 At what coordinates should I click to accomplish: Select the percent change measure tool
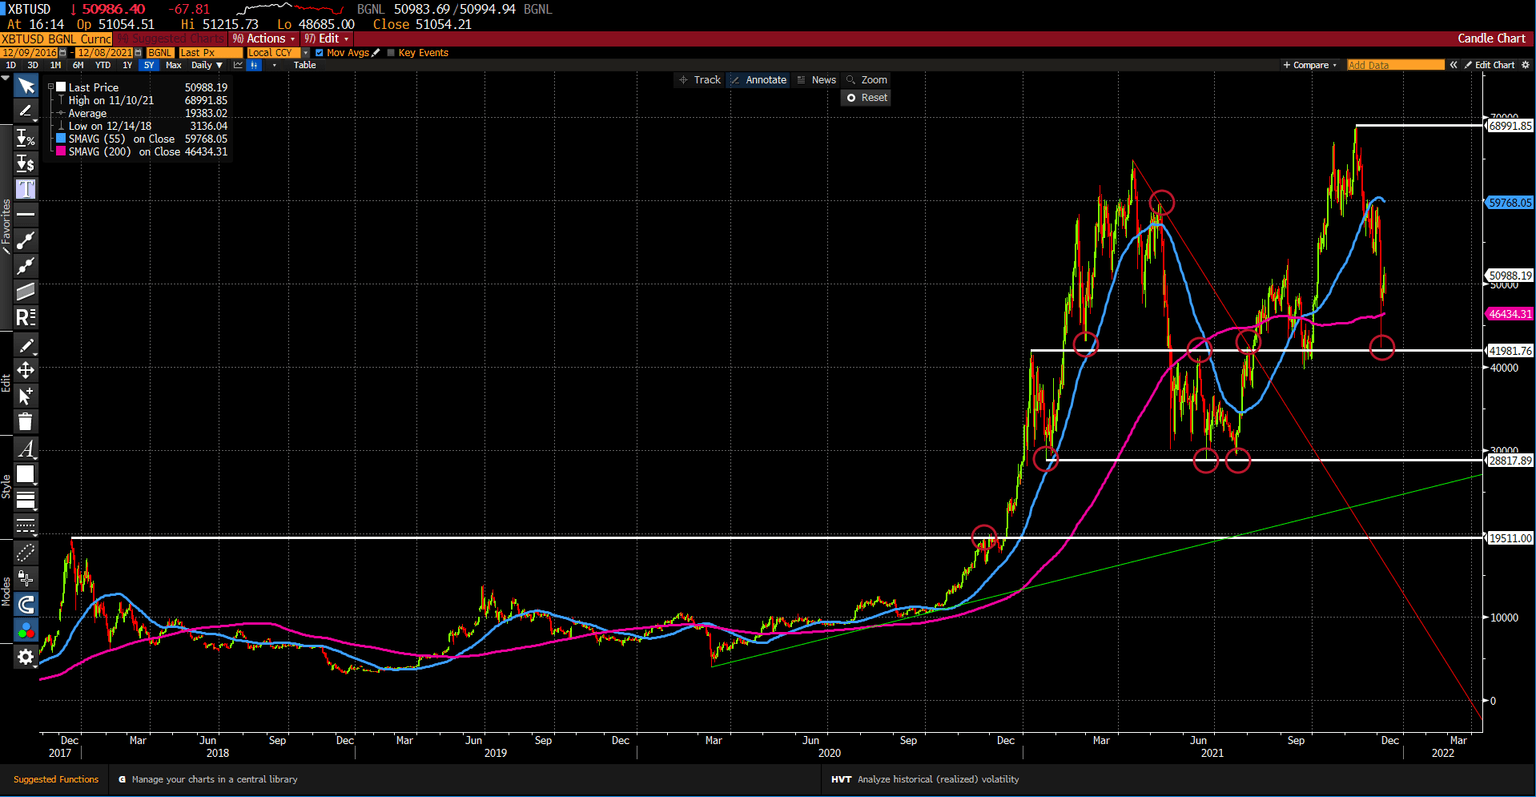click(26, 138)
